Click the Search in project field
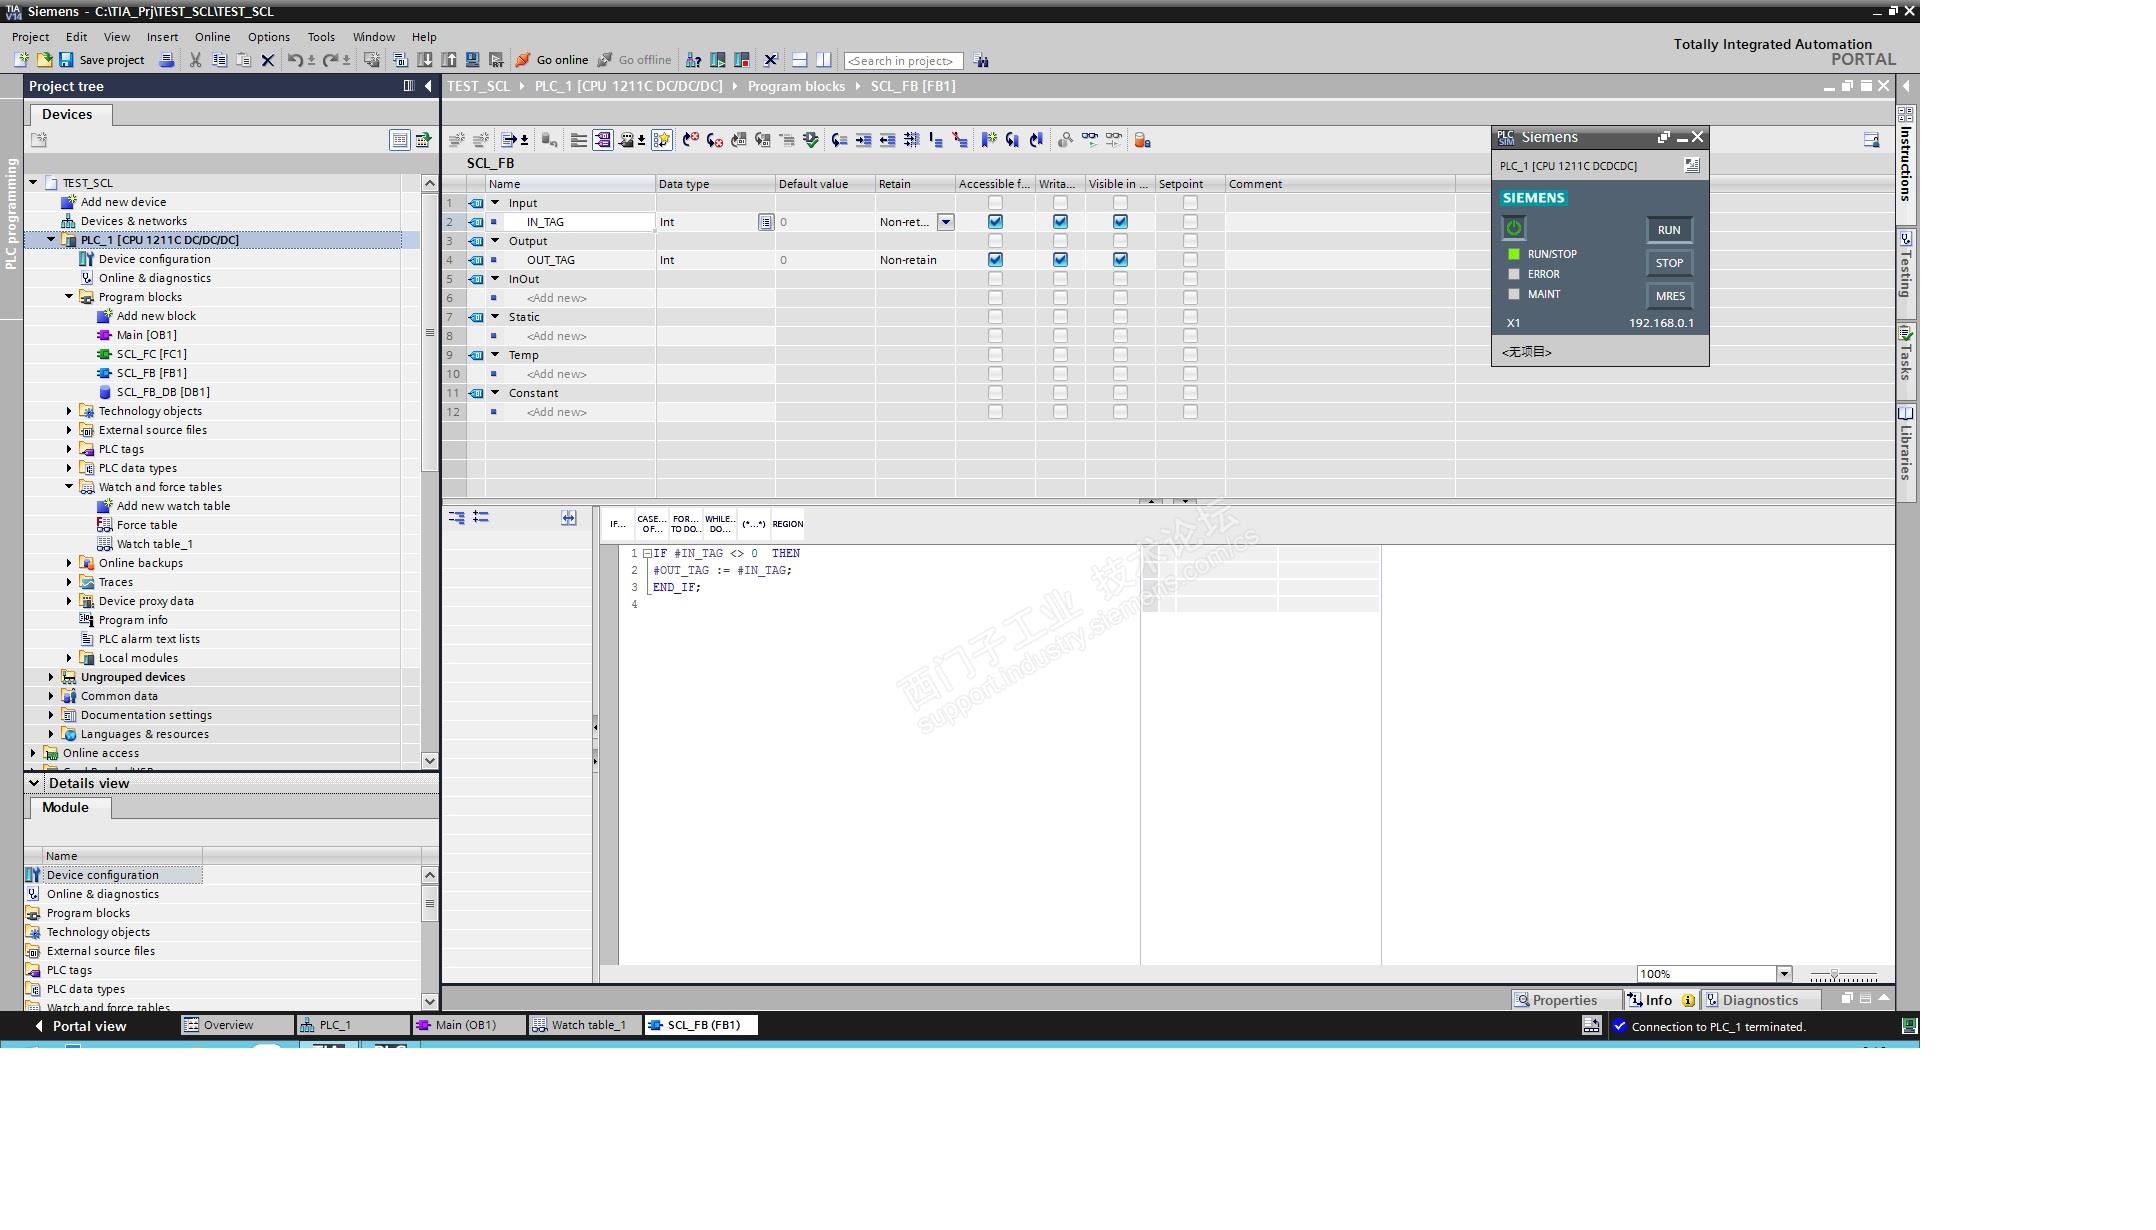 [x=902, y=61]
